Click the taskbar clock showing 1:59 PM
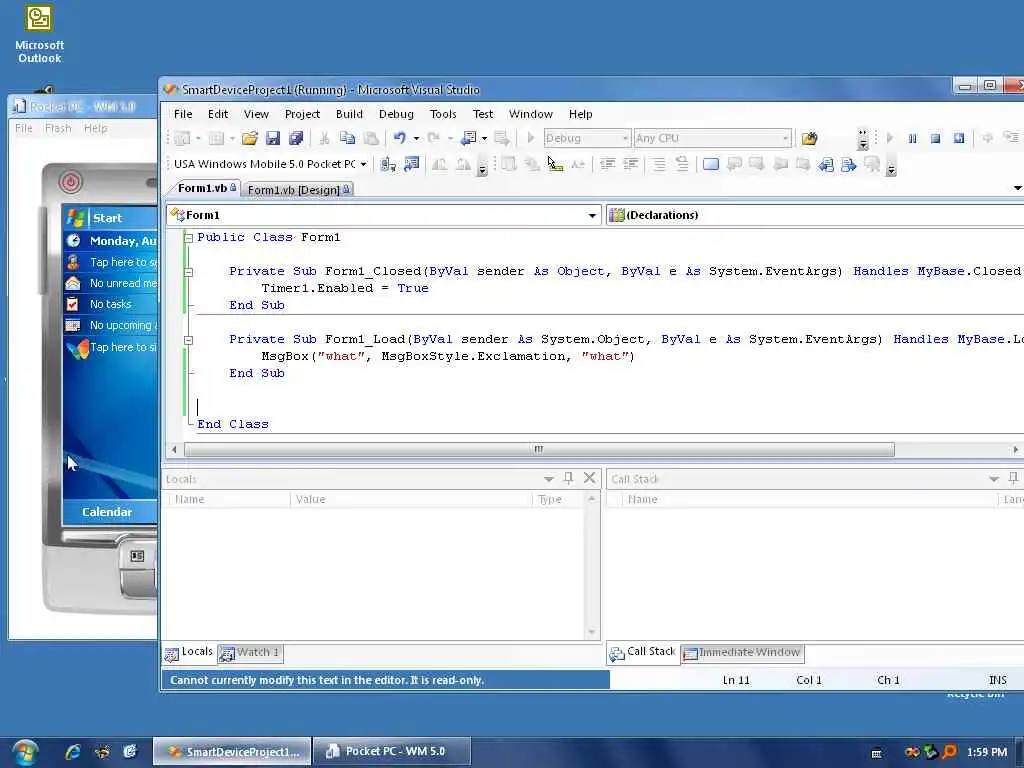 pos(986,752)
